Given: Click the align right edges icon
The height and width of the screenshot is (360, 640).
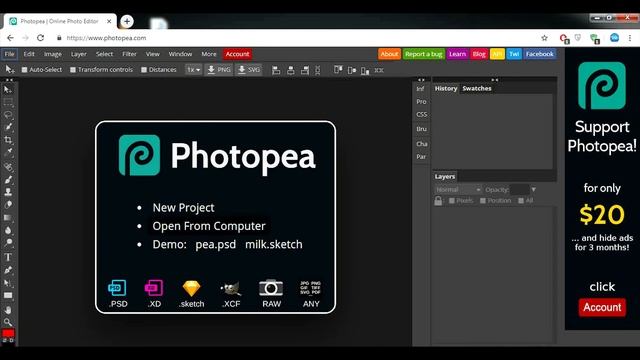Looking at the screenshot, I should [305, 70].
